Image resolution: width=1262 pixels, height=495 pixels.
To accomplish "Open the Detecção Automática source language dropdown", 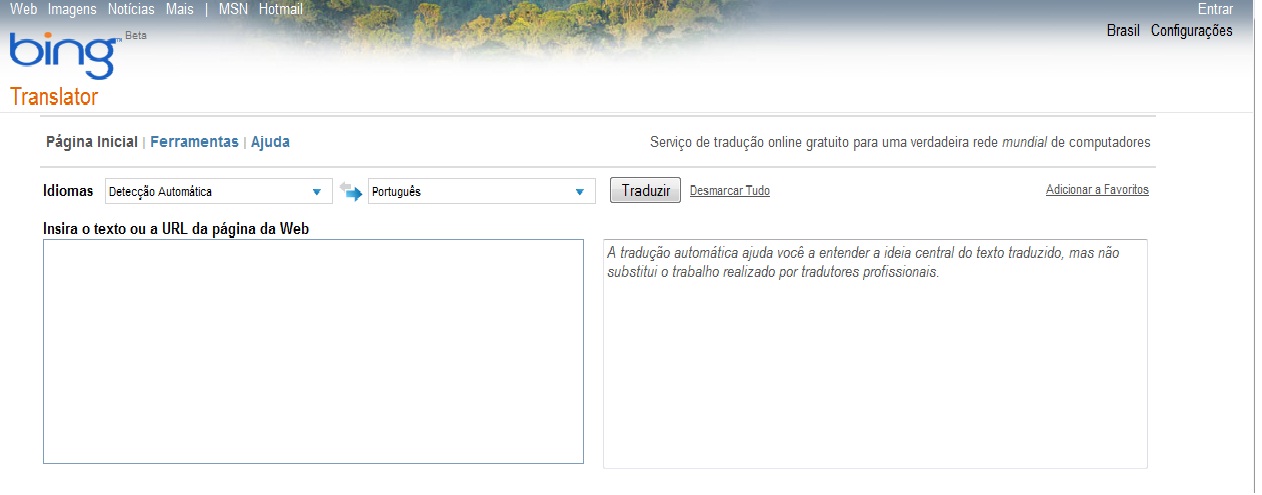I will click(x=218, y=191).
